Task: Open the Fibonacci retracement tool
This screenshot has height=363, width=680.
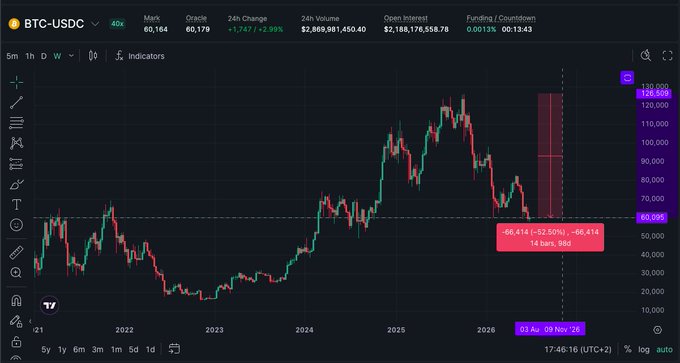Action: (x=16, y=123)
